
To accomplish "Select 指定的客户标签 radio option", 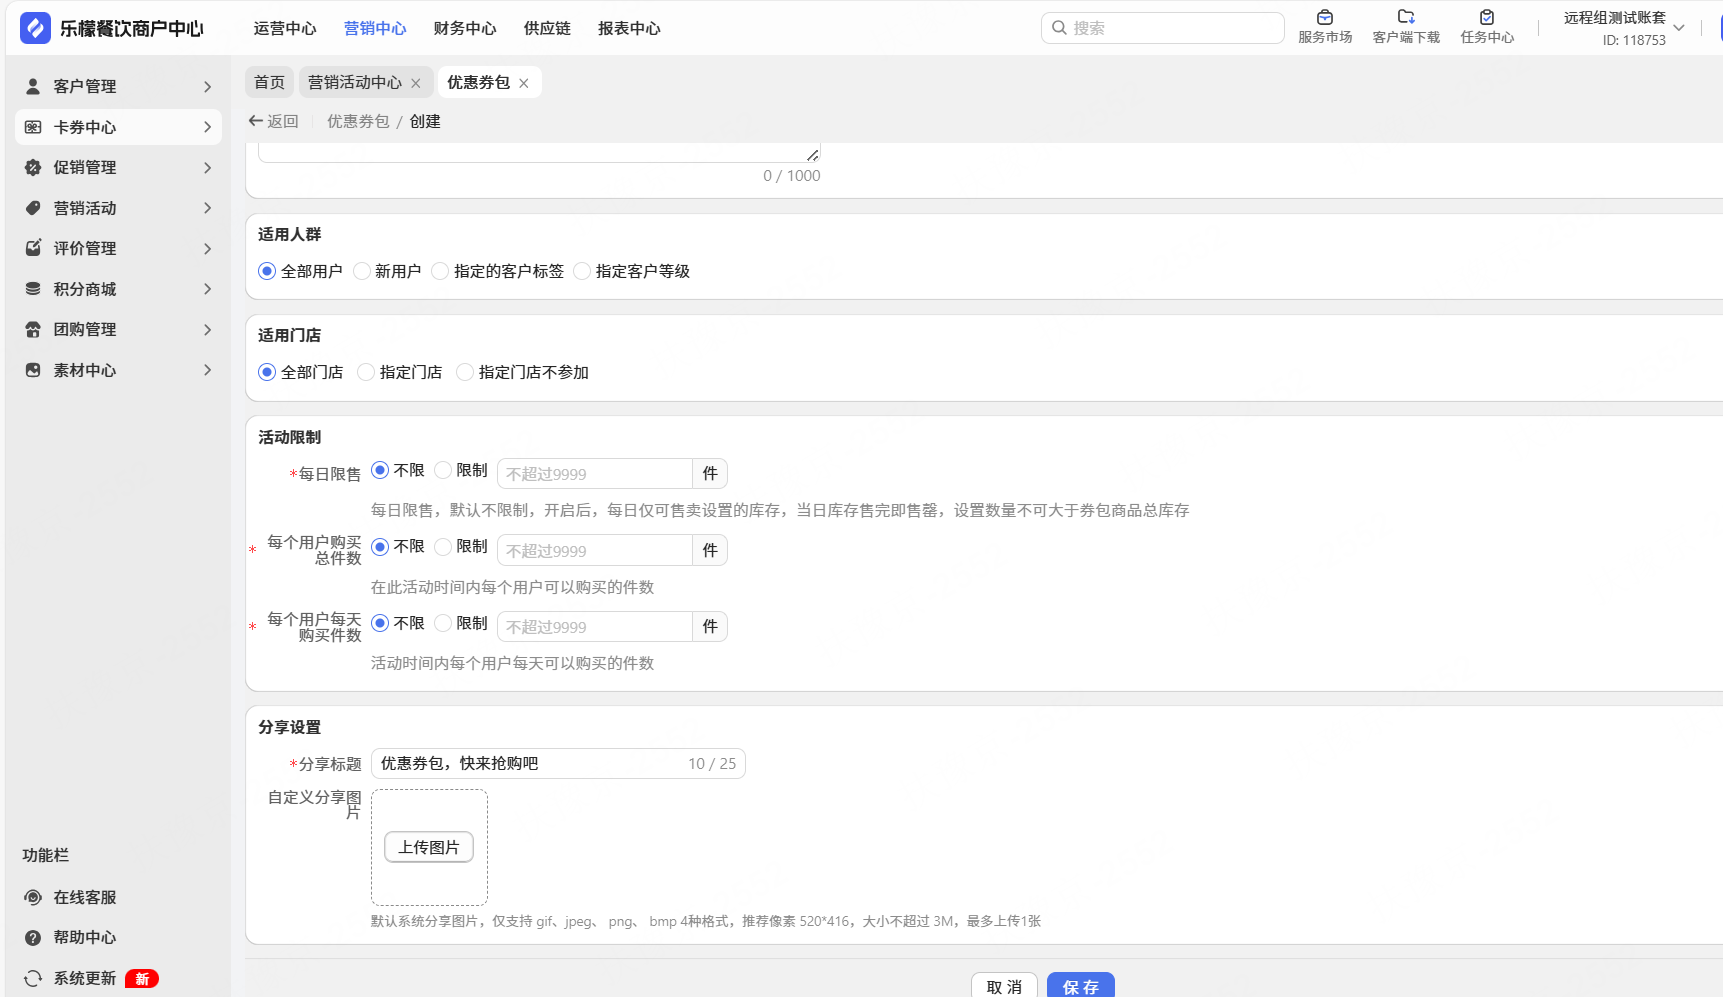I will 440,271.
